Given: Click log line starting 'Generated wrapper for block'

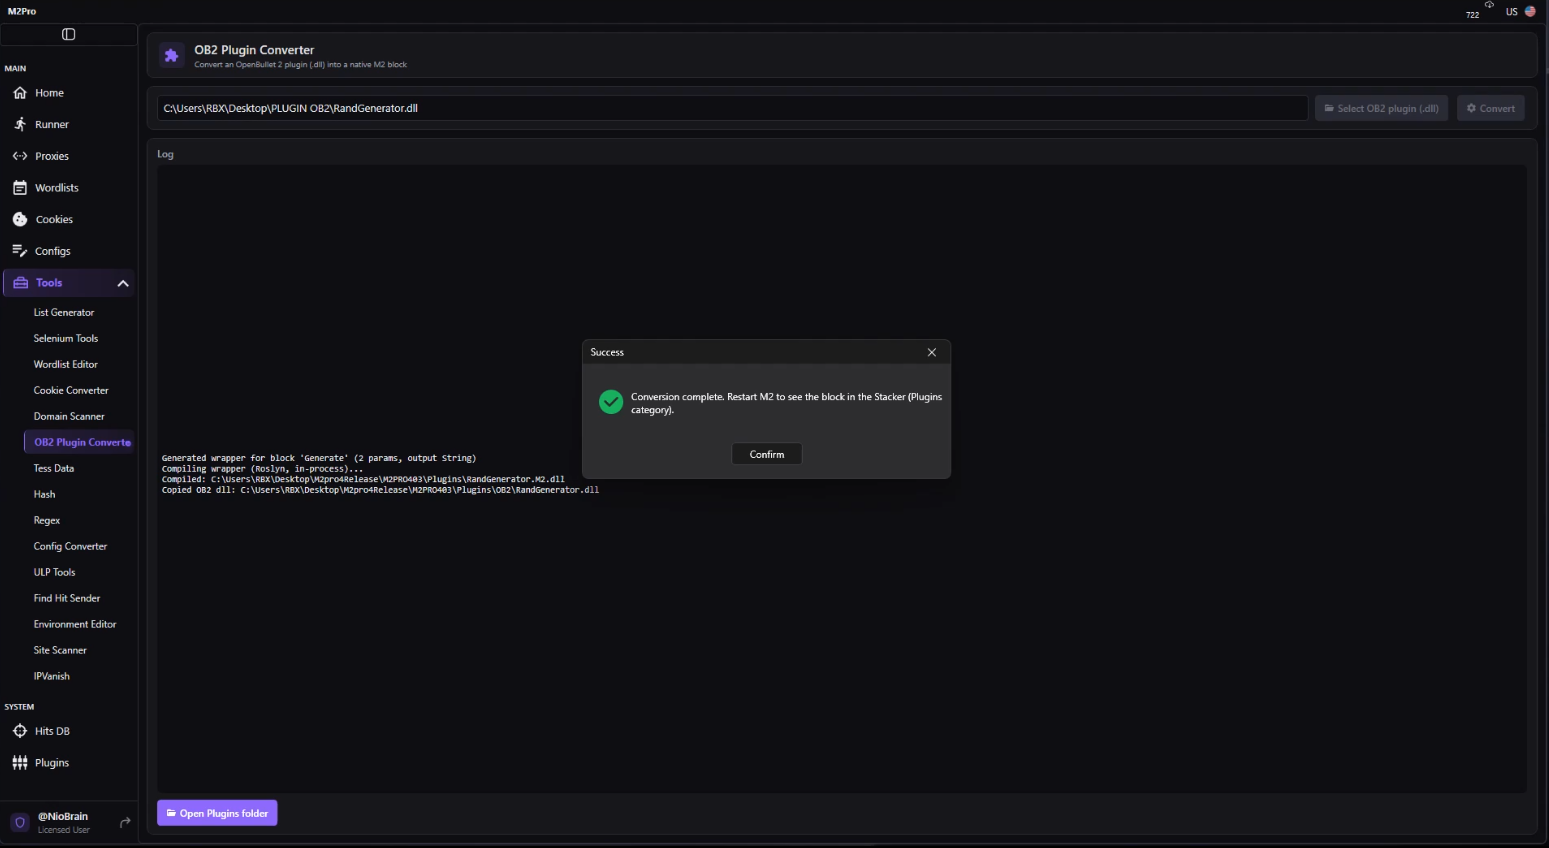Looking at the screenshot, I should point(319,458).
